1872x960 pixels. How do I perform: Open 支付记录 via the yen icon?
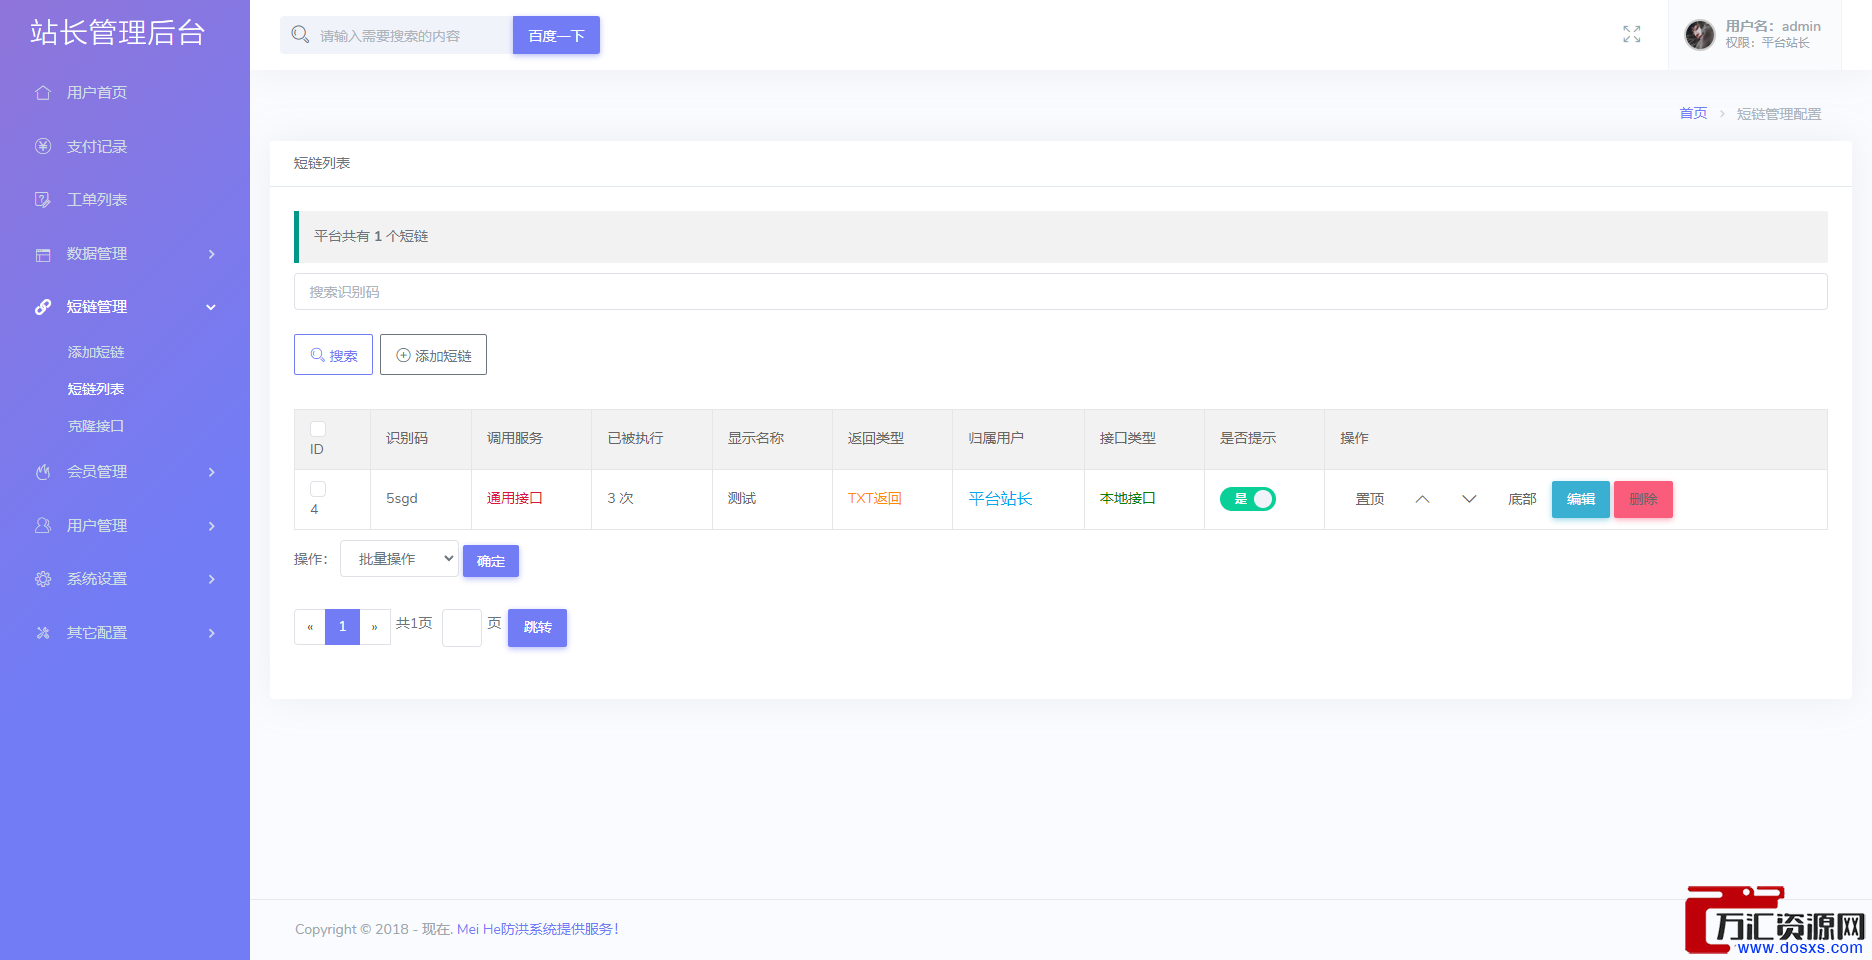43,147
